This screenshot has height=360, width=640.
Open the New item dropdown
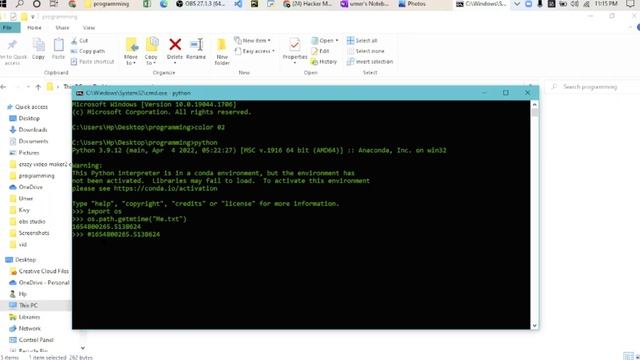tap(252, 40)
